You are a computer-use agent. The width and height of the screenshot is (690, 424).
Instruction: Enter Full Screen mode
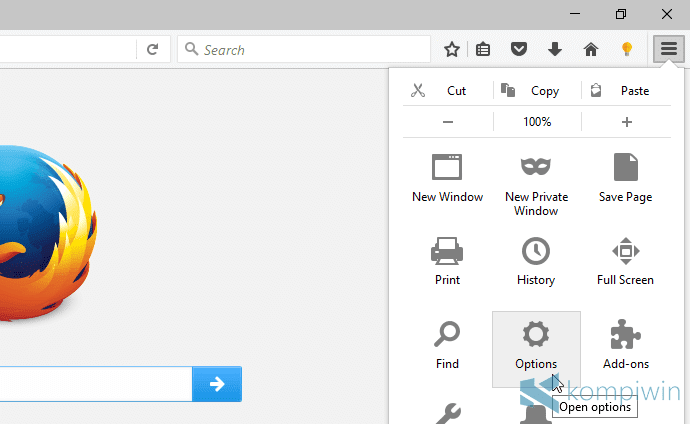tap(625, 261)
